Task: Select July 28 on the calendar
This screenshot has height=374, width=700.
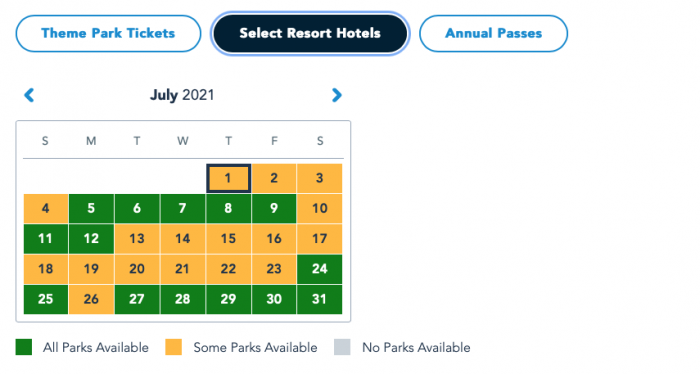Action: pyautogui.click(x=182, y=299)
